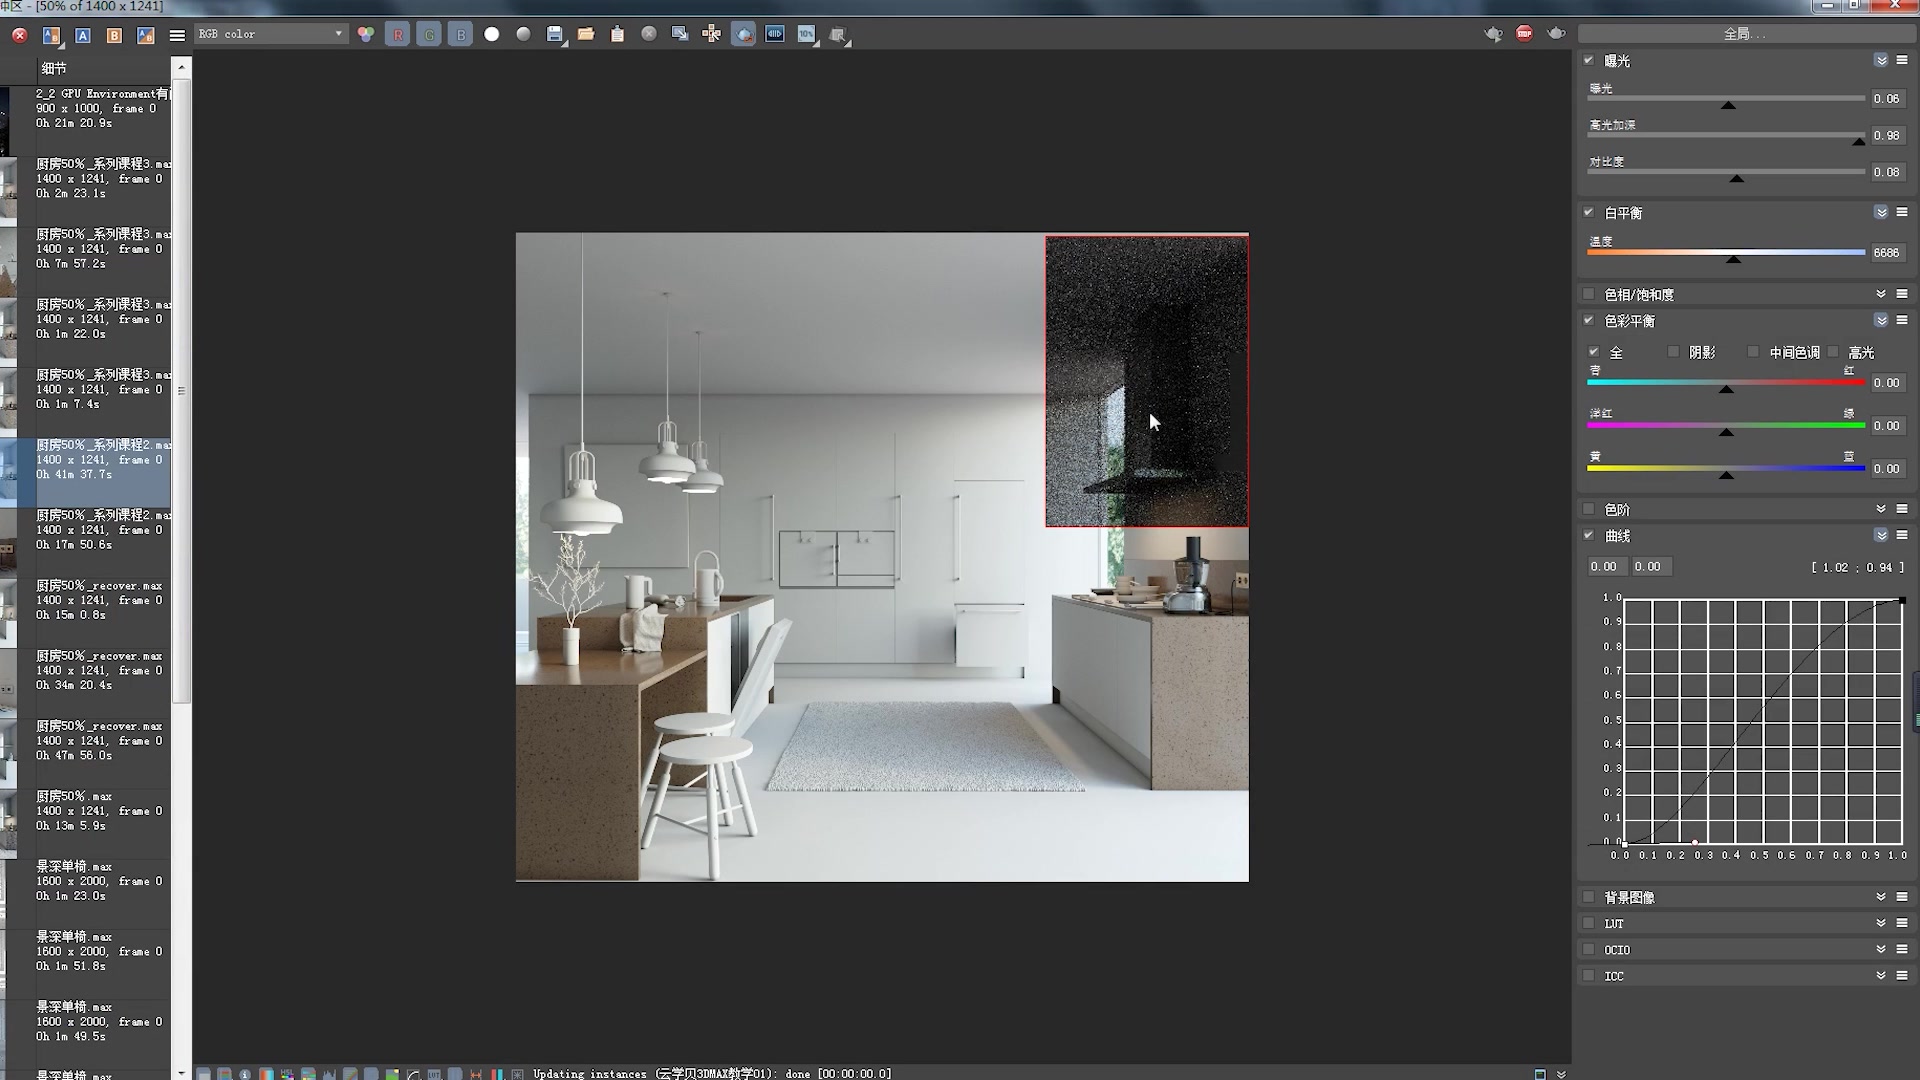Collapse the 白平衡 panel
The width and height of the screenshot is (1920, 1080).
[1881, 212]
